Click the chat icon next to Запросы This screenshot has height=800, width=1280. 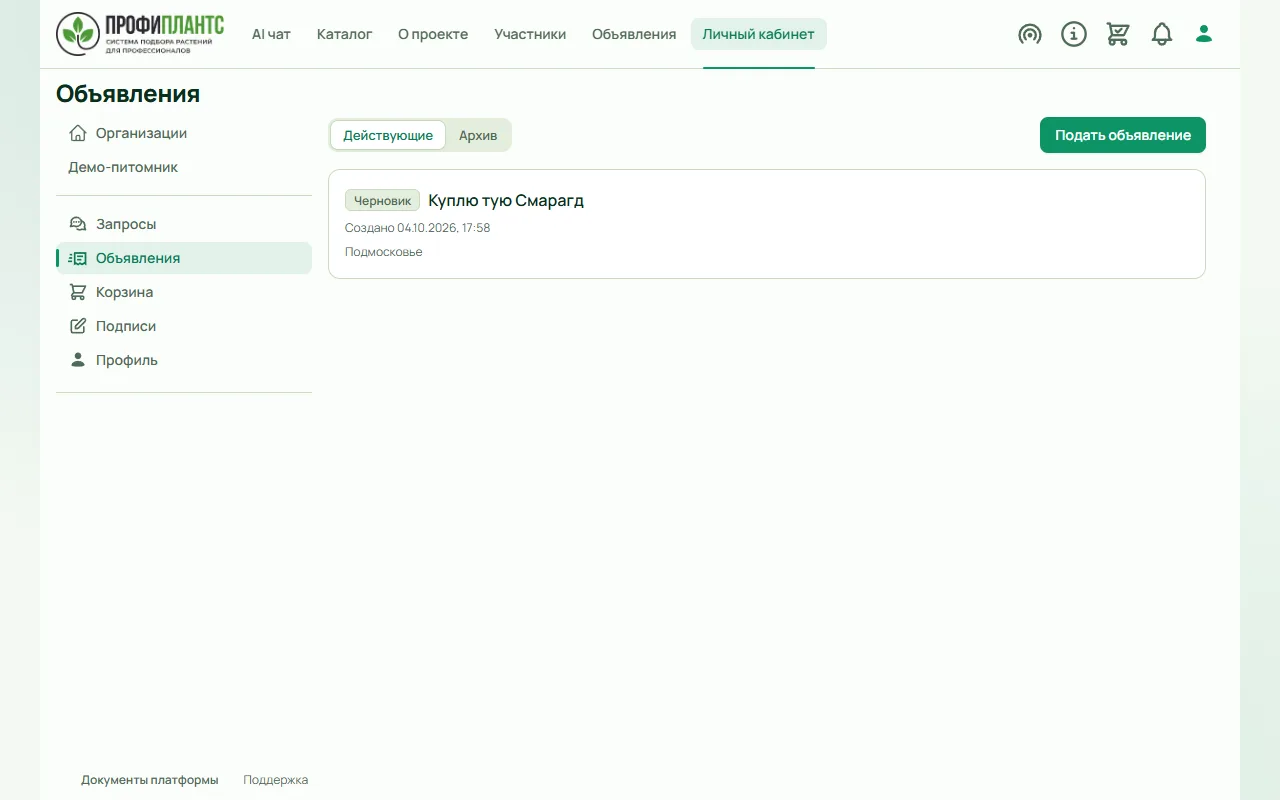tap(78, 224)
